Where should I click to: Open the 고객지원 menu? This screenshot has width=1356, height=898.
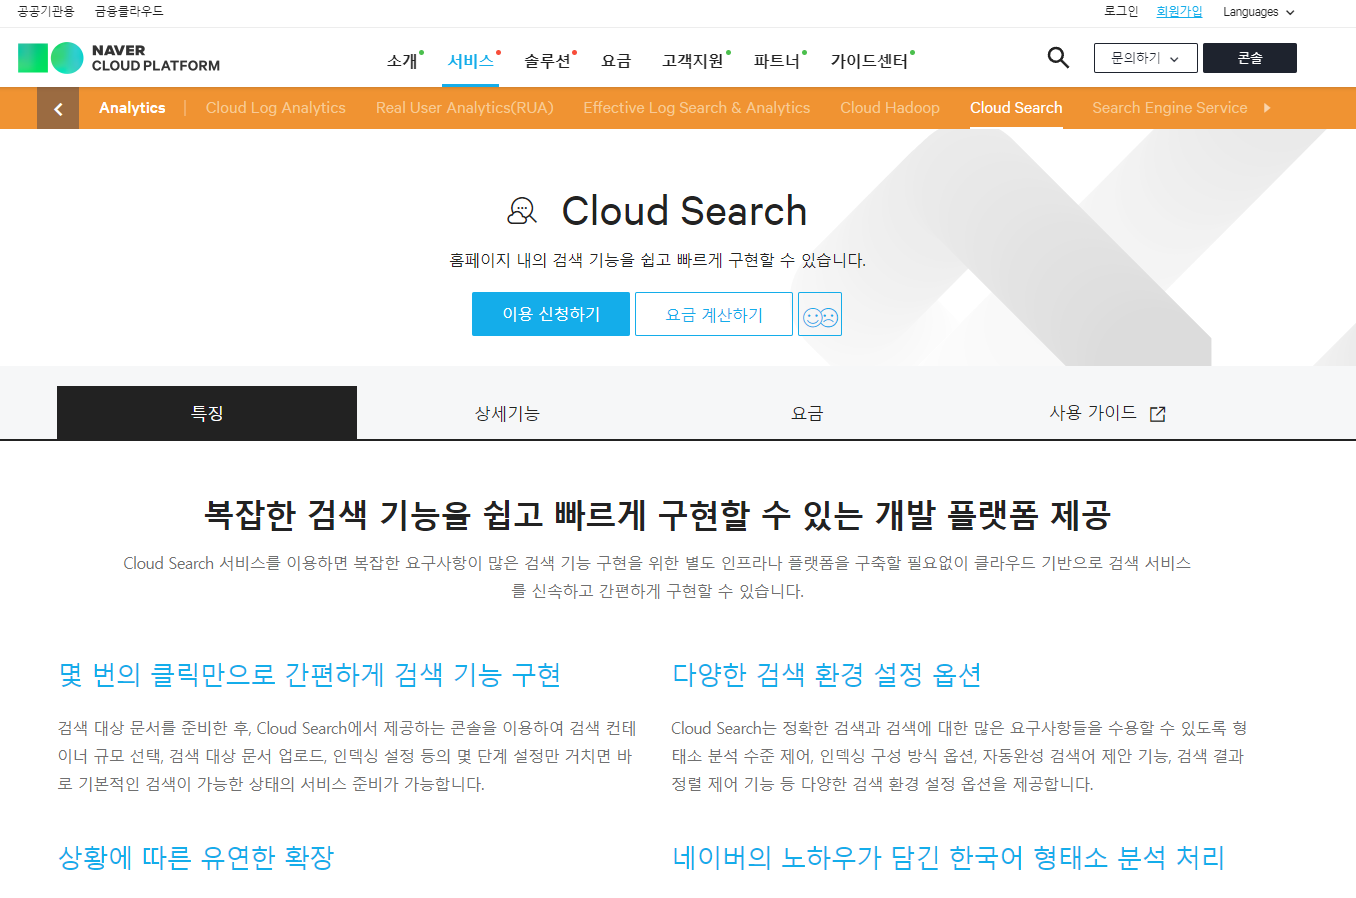pos(693,61)
